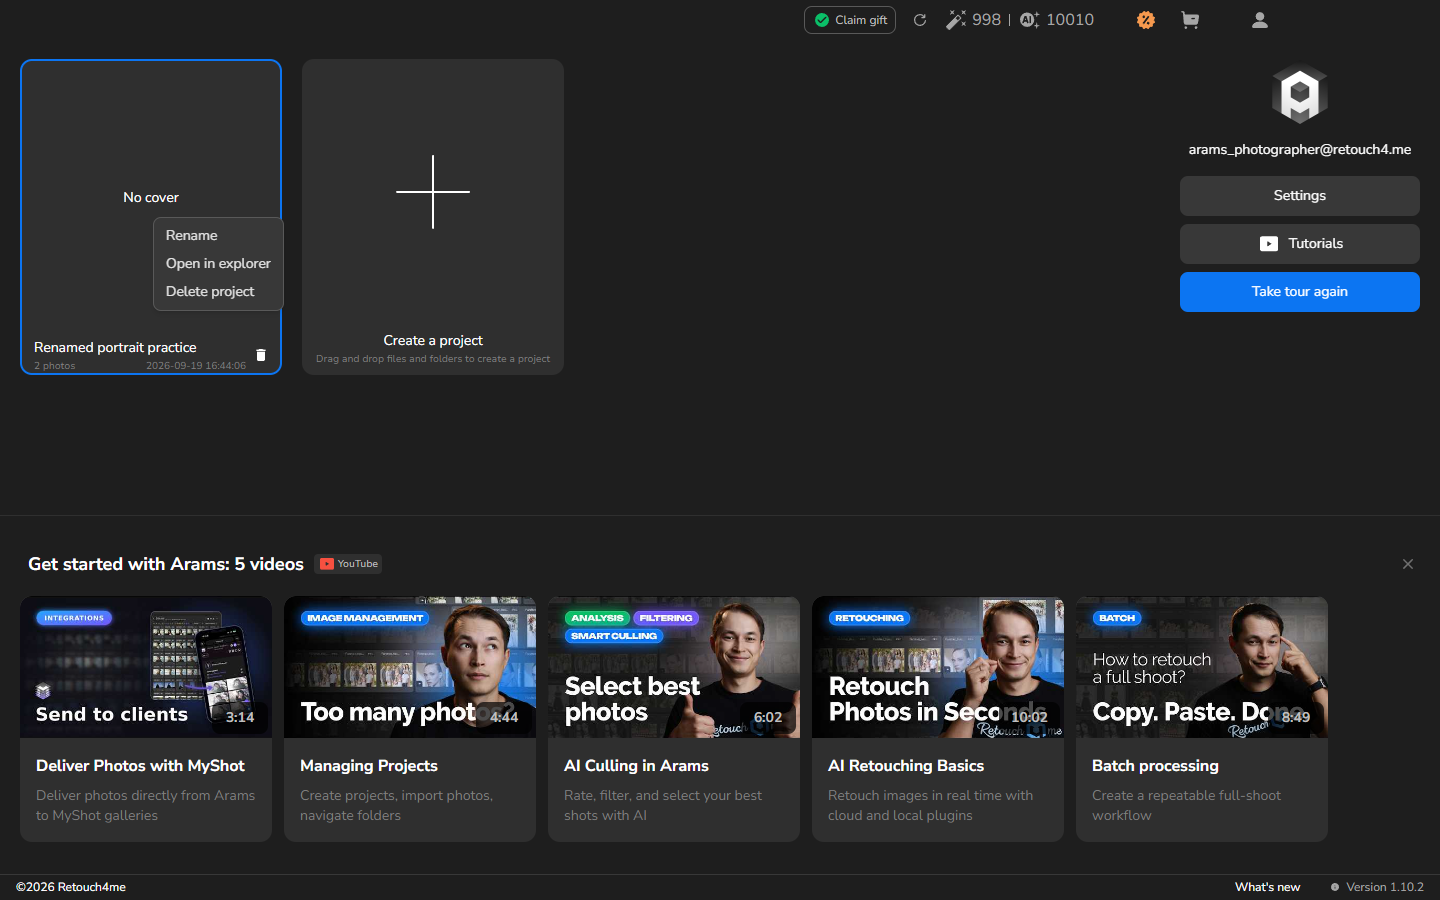Click the Create a project label

[x=433, y=341]
